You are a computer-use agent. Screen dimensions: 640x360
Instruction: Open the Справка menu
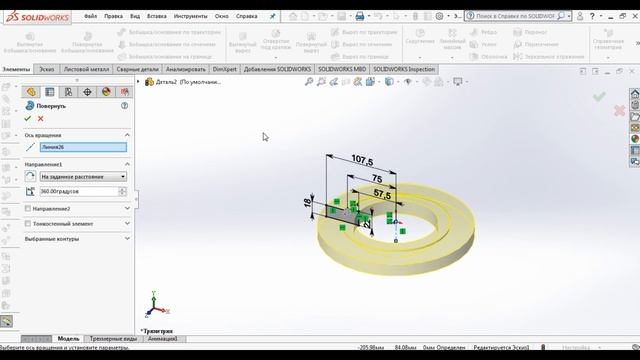point(247,16)
